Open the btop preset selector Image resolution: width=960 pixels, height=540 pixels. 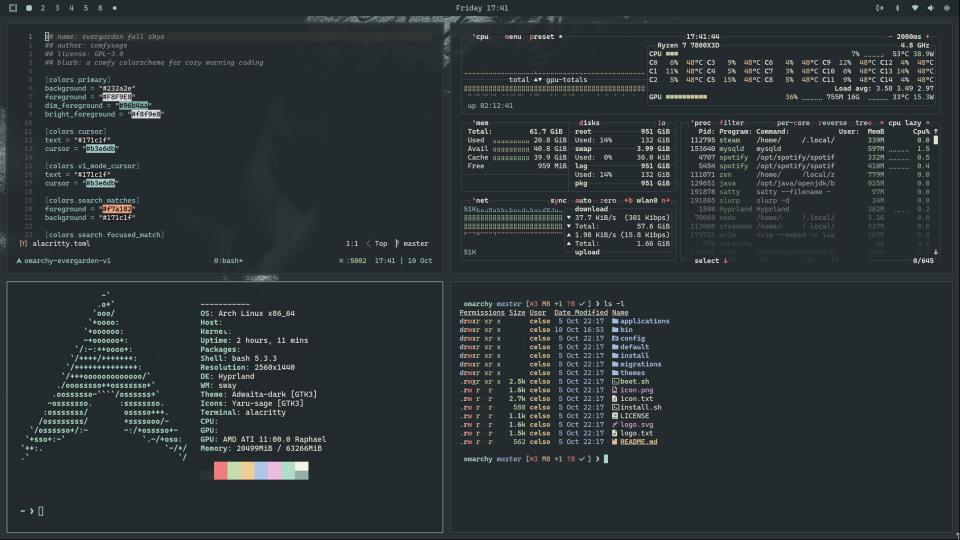point(542,37)
